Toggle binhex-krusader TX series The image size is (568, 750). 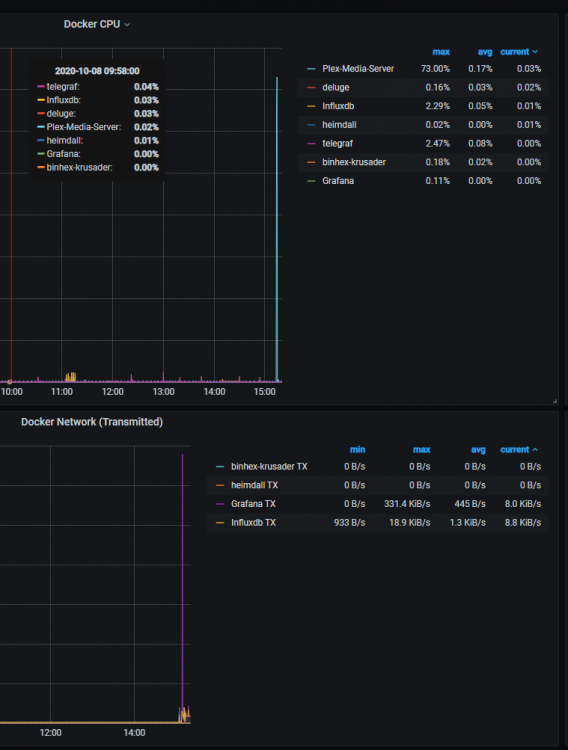click(269, 466)
